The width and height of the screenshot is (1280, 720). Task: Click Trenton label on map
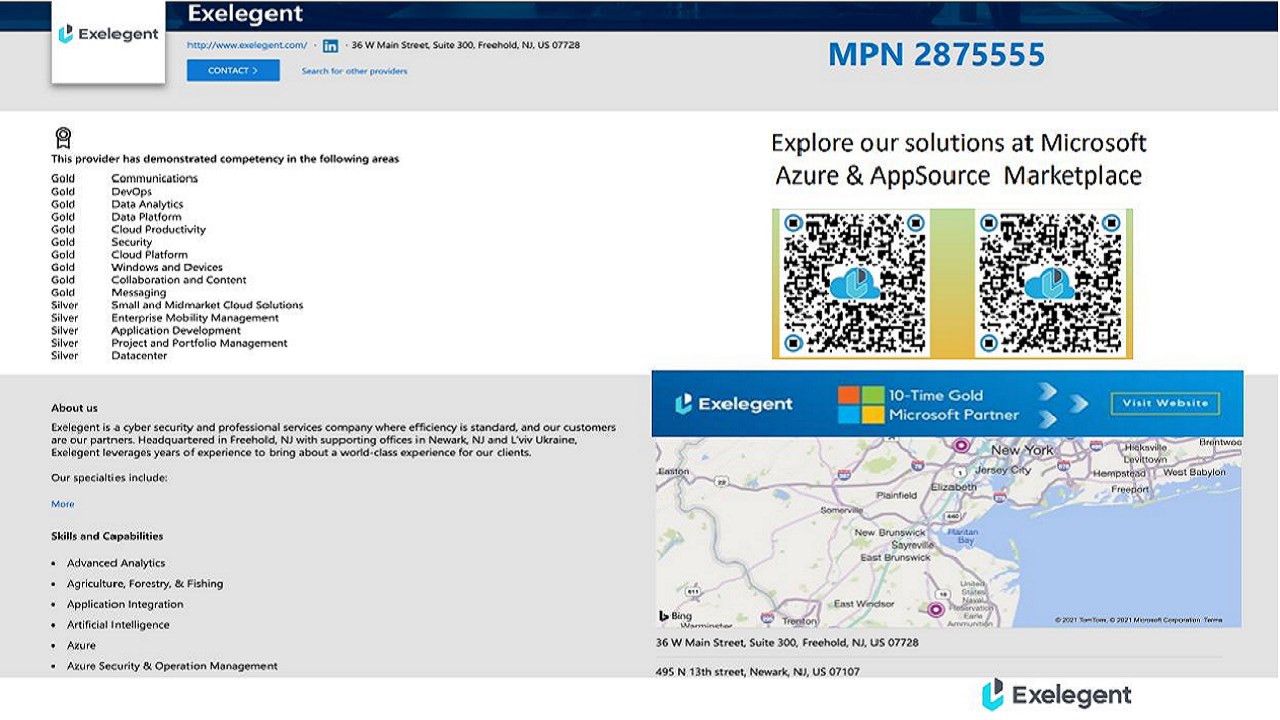coord(800,621)
